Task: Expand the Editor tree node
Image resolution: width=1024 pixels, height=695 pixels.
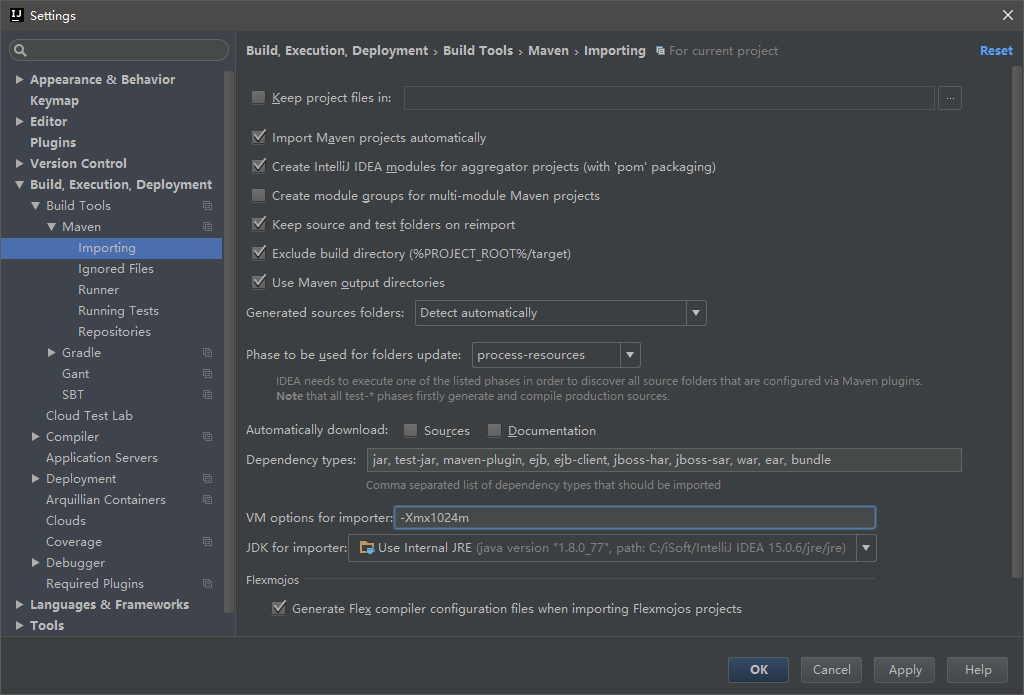Action: coord(20,121)
